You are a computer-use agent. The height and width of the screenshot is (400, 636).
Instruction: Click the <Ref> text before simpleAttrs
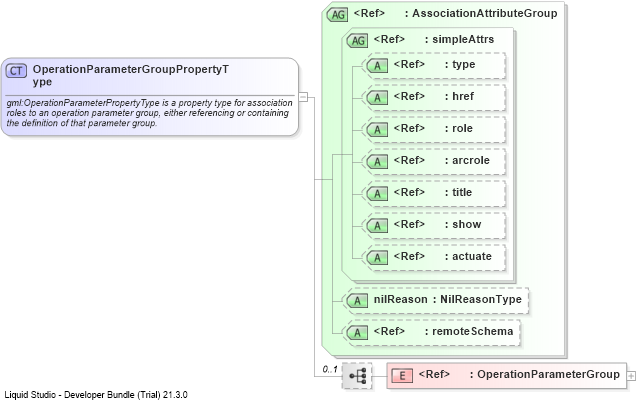[389, 39]
